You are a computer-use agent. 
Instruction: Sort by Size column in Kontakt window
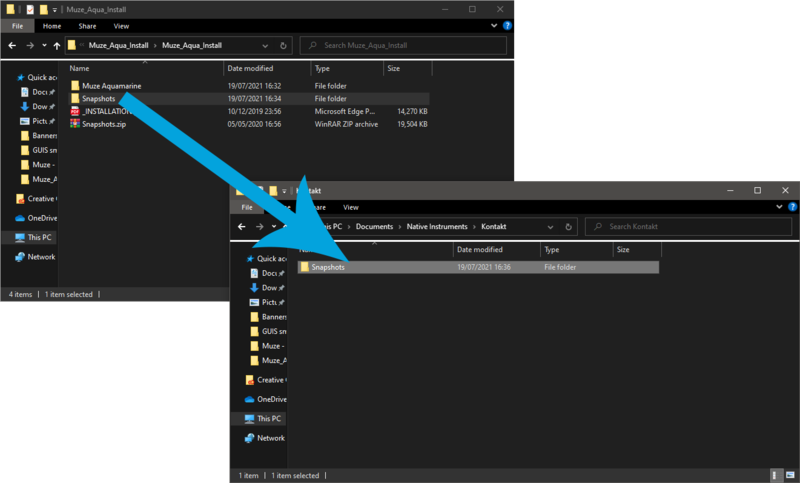[623, 249]
